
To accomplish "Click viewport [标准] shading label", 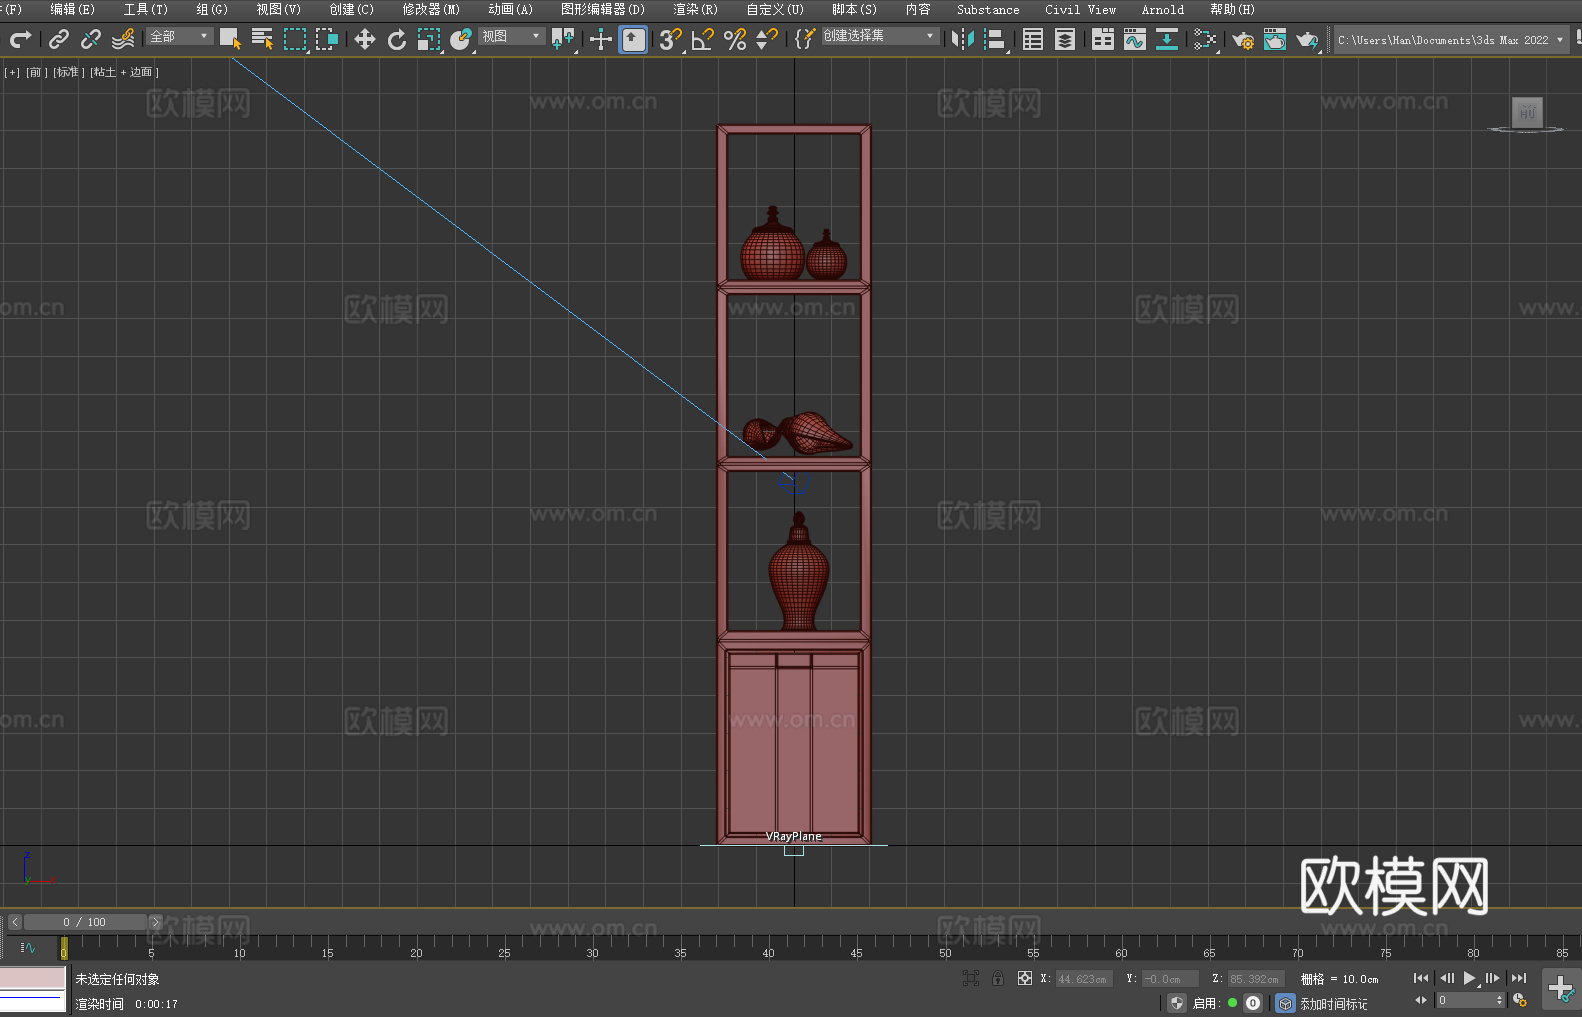I will pos(69,72).
